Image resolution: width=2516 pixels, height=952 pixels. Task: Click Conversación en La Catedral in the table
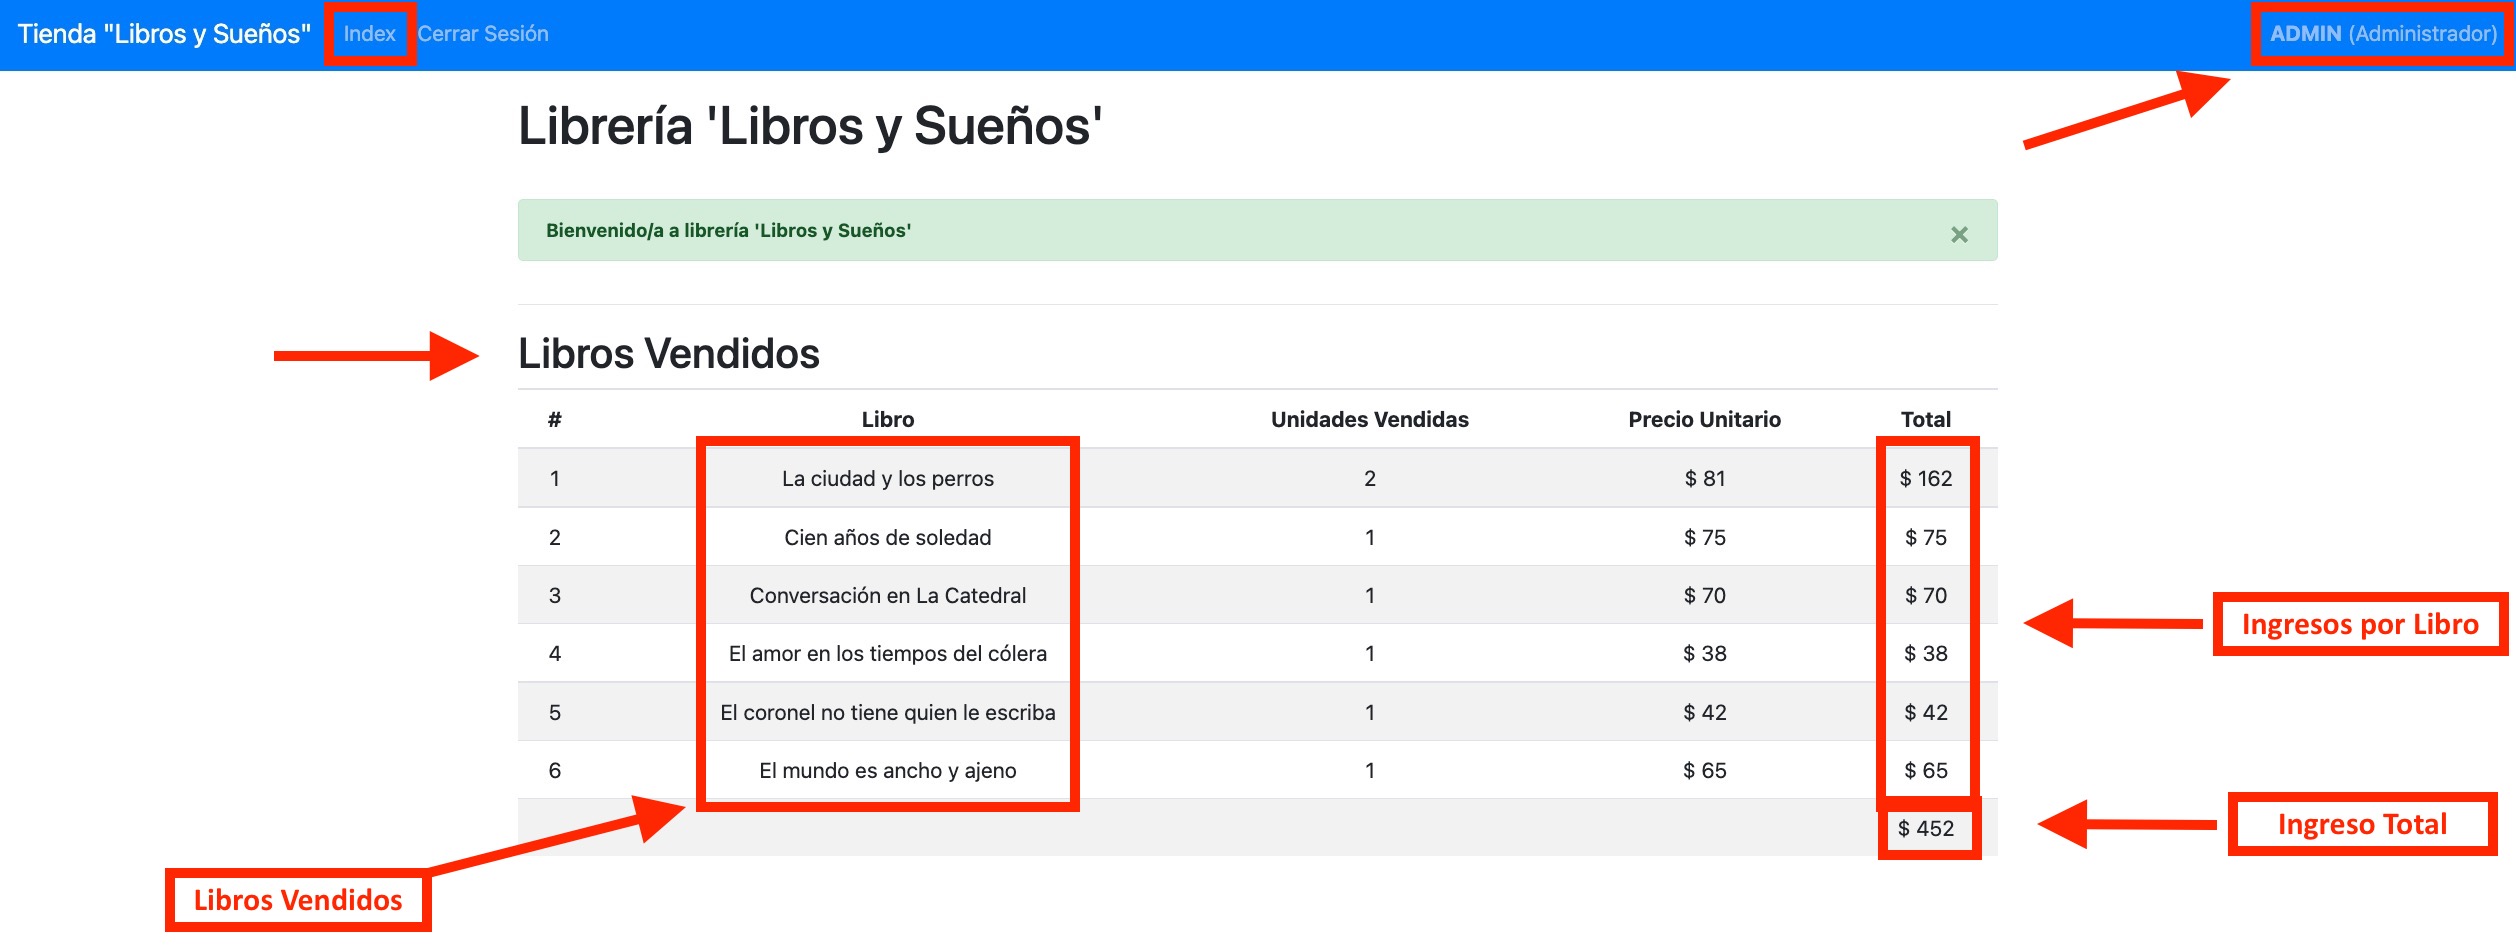pos(888,594)
